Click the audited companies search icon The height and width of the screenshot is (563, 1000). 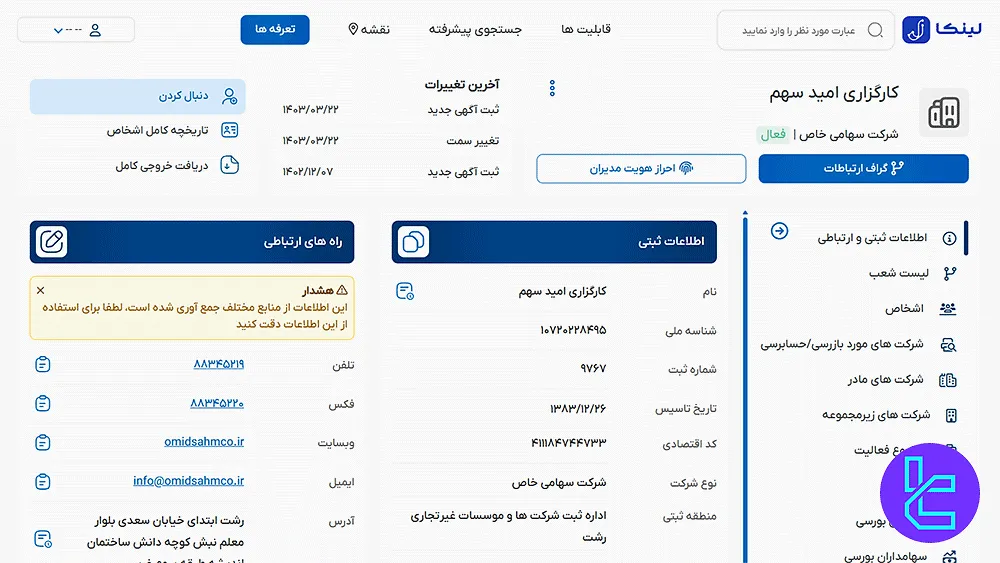coord(948,345)
